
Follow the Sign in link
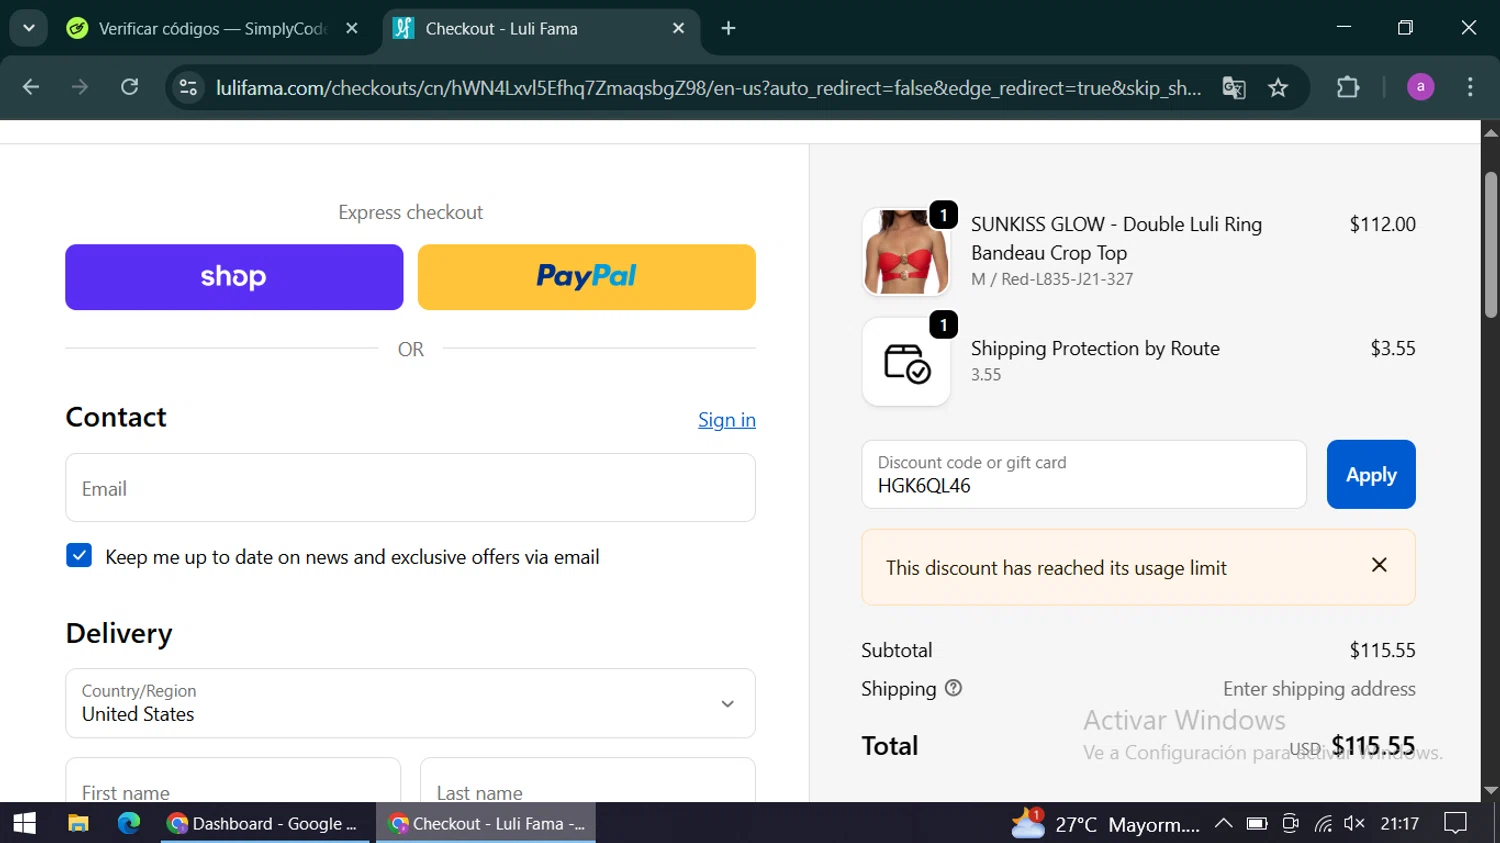[727, 420]
